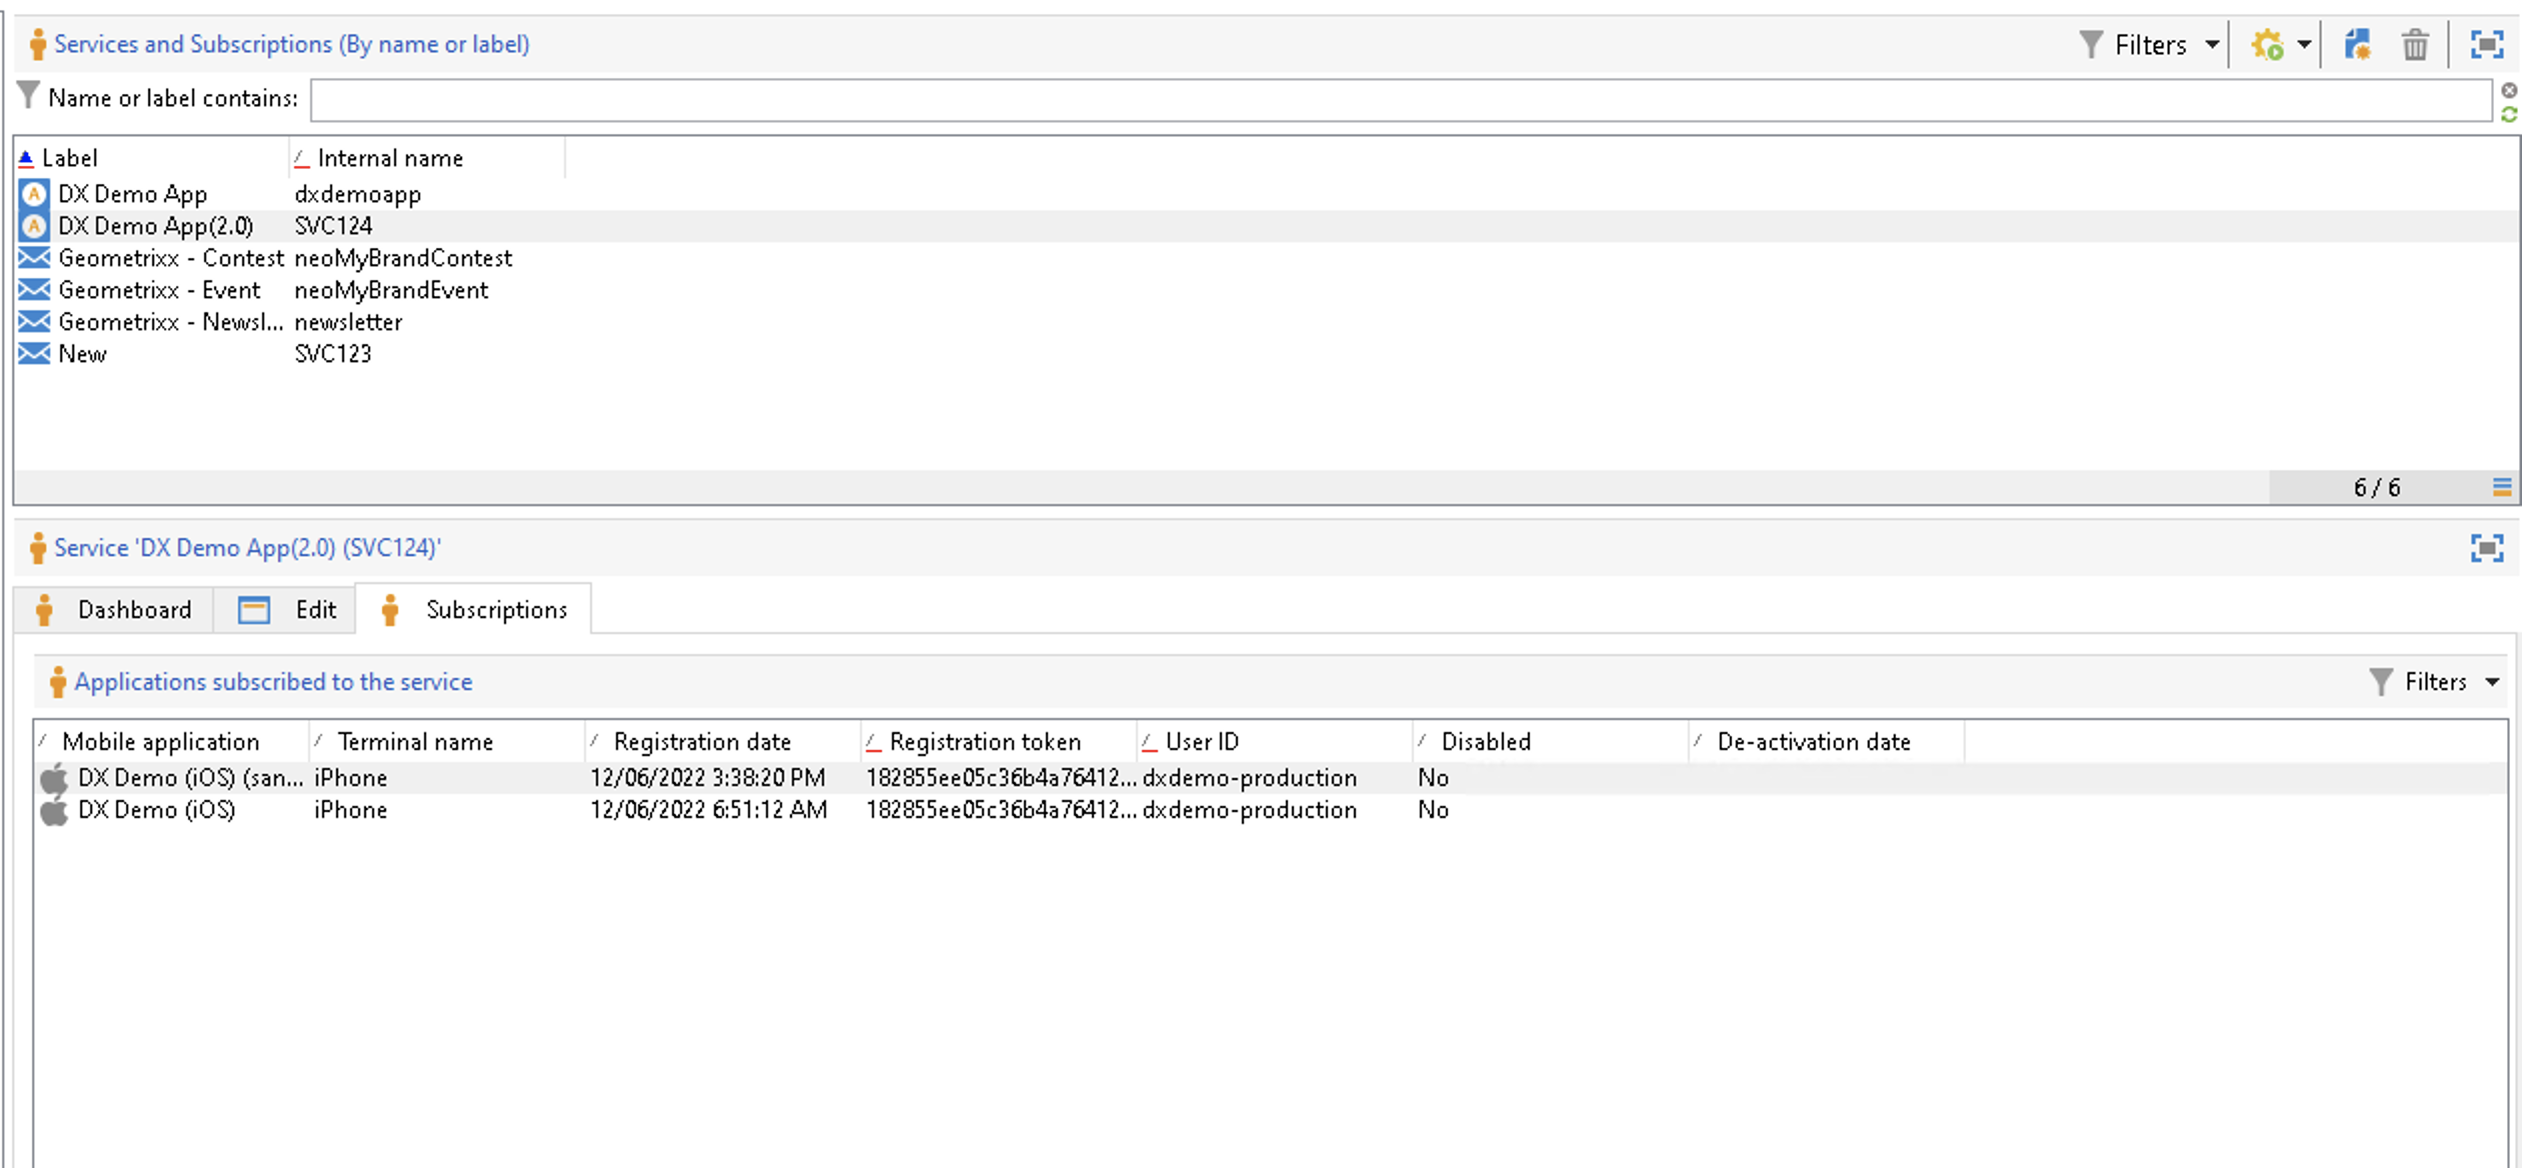Viewport: 2522px width, 1168px height.
Task: Select the Geometrixx - Event service
Action: pyautogui.click(x=1267, y=290)
